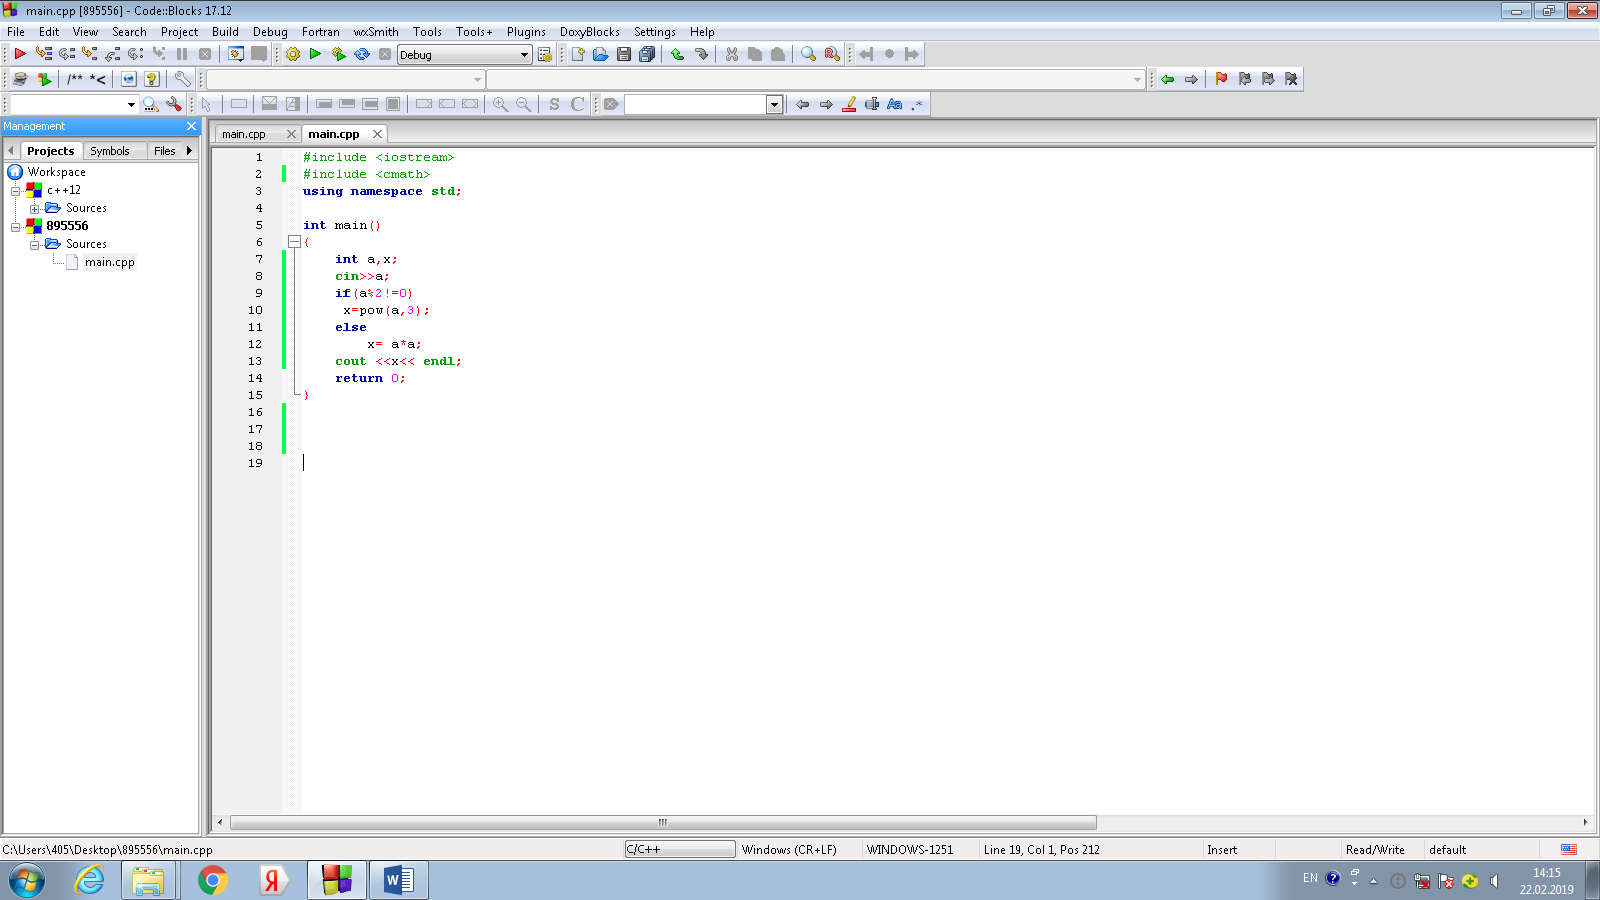Click the Rebuild icon with blue arrows
Screen dimensions: 1600x900
click(362, 54)
